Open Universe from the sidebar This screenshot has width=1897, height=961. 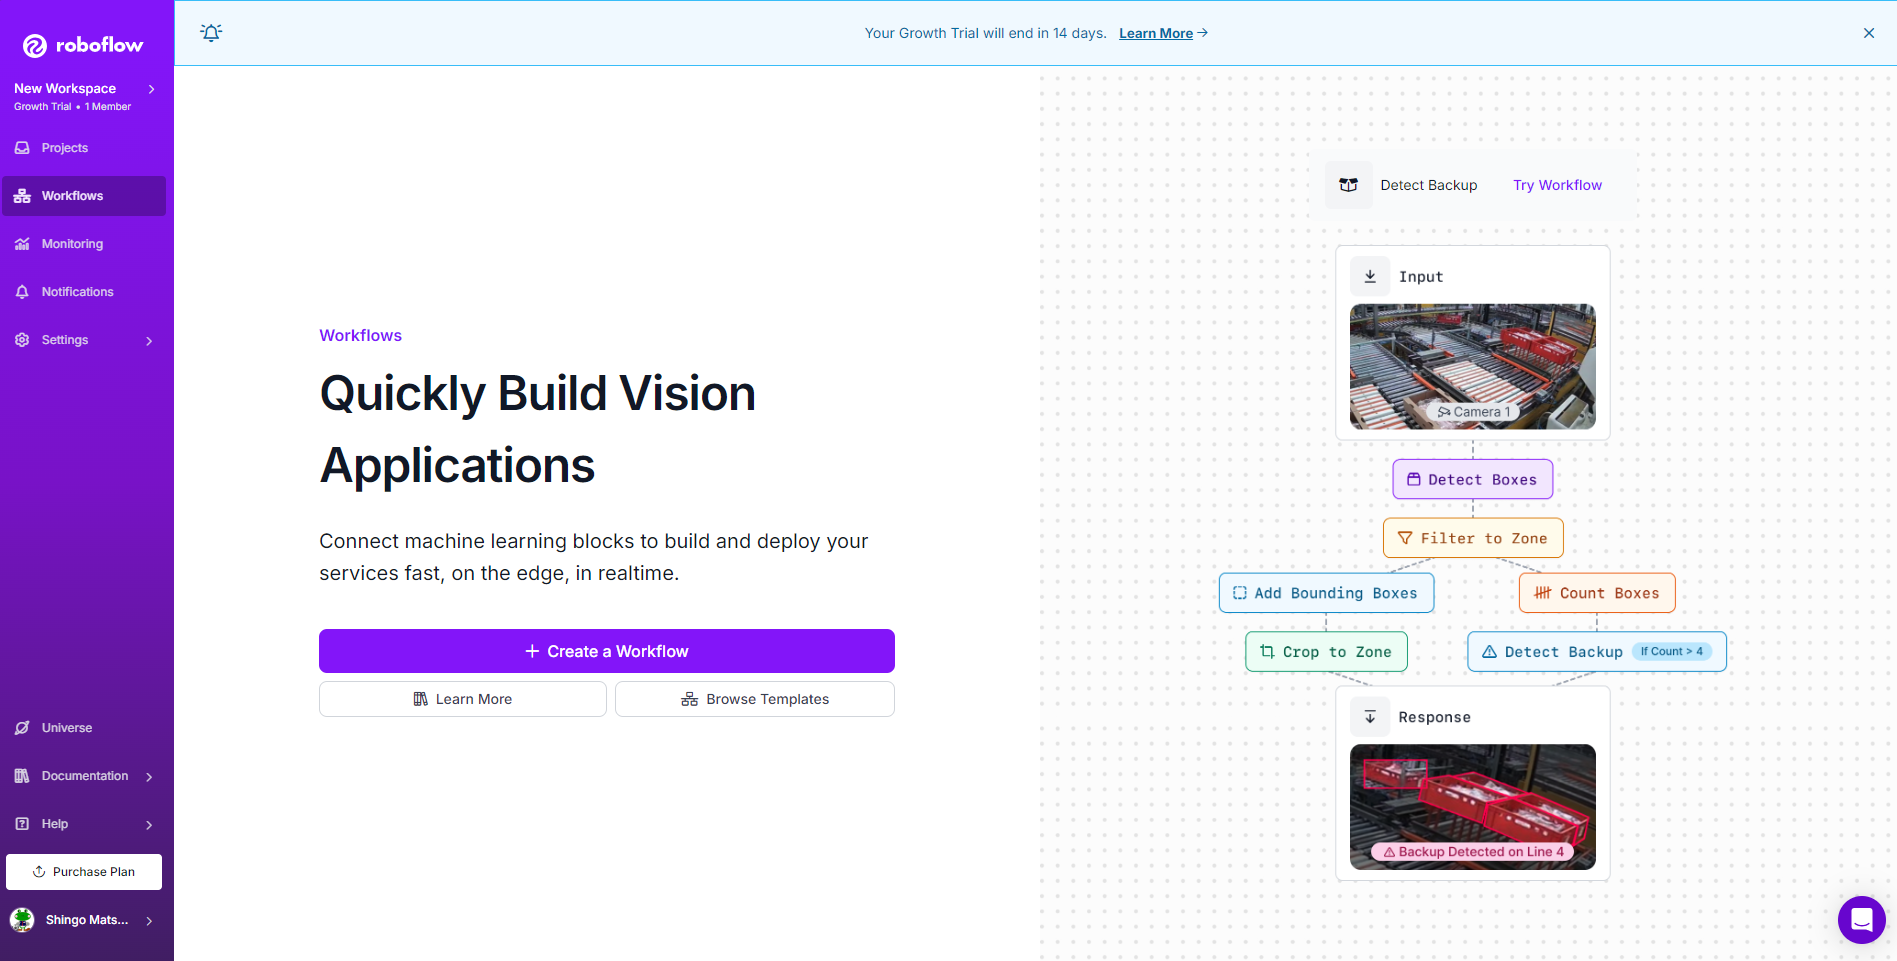pyautogui.click(x=84, y=728)
